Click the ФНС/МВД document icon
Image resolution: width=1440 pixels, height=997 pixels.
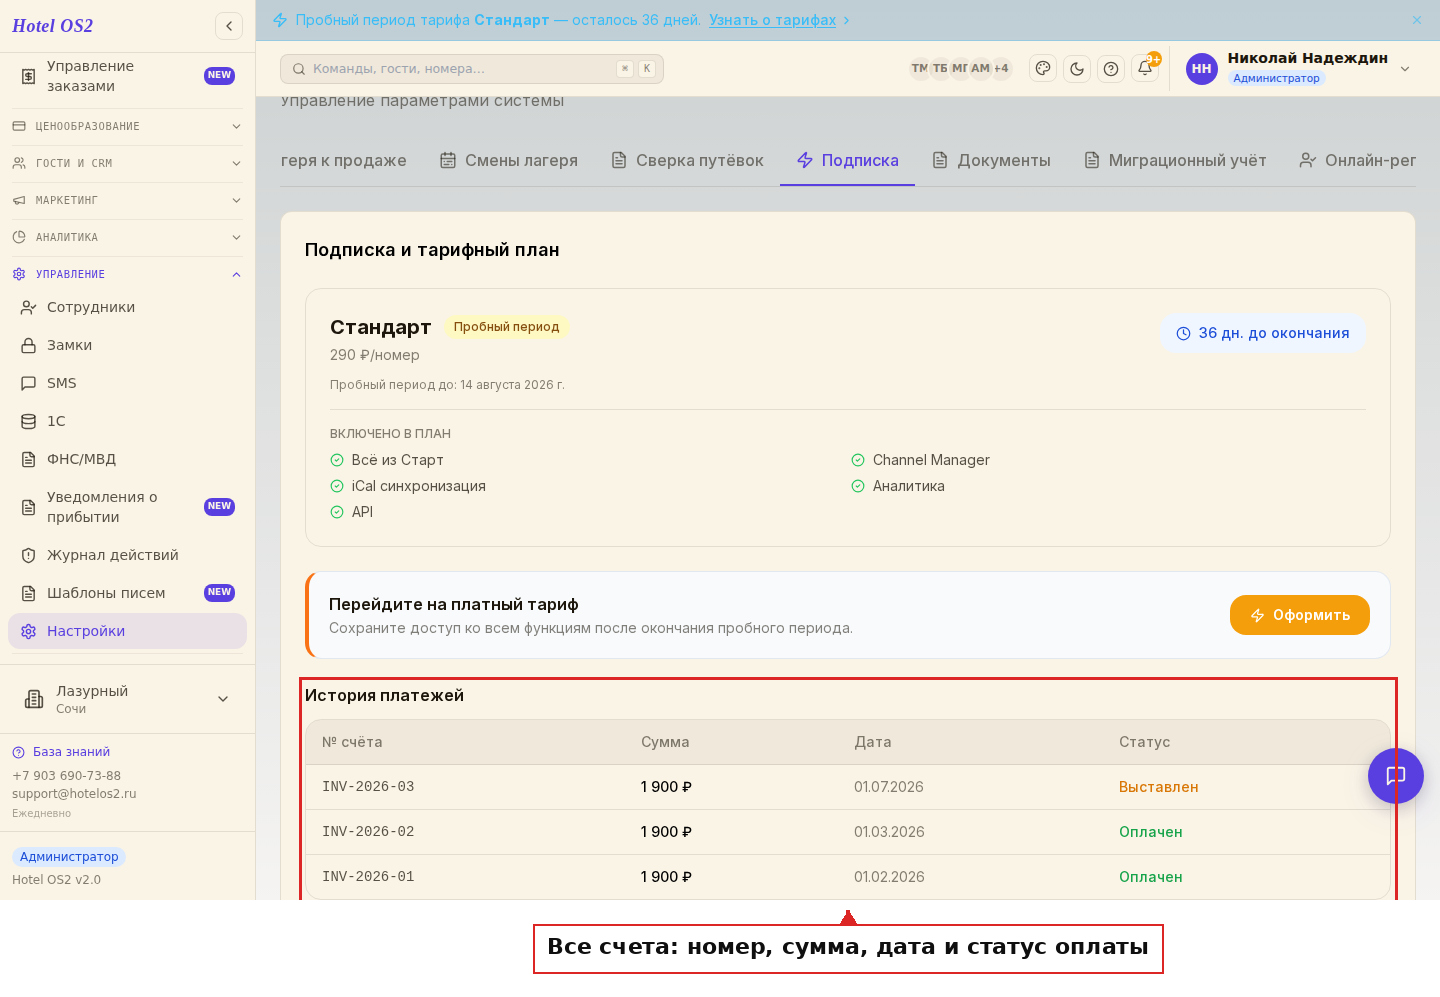(x=29, y=459)
